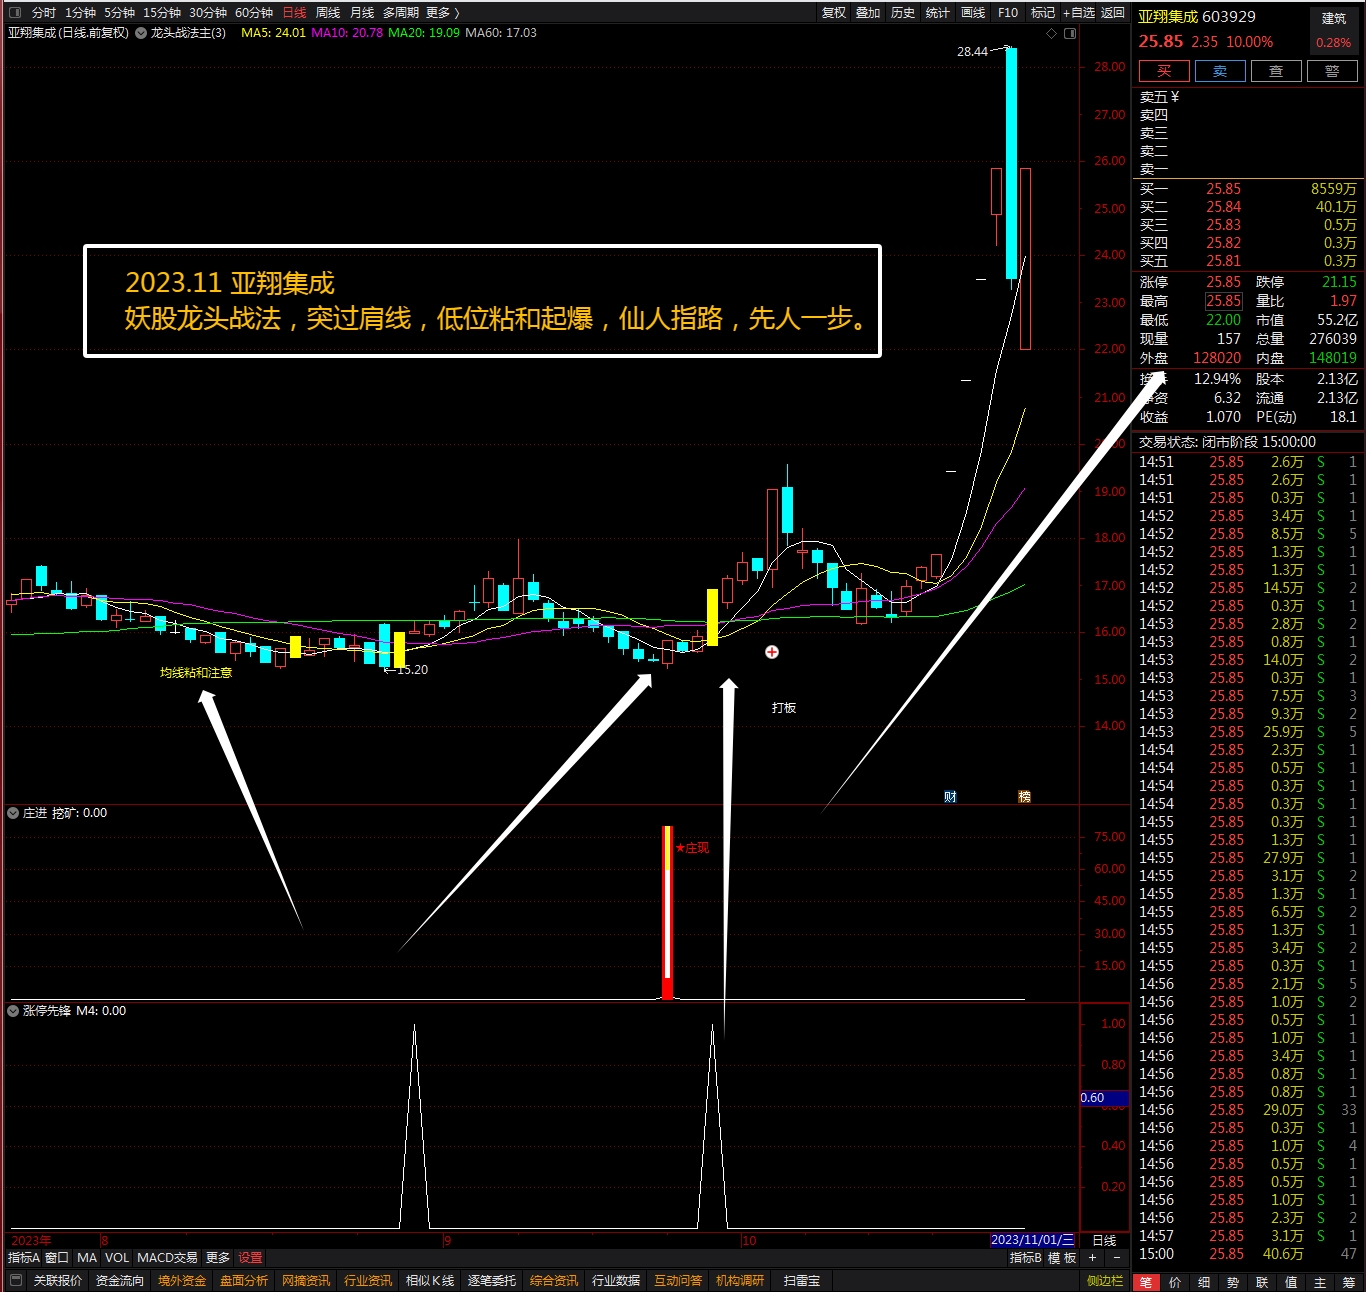
Task: Open the 更多 periods dropdown
Action: pyautogui.click(x=442, y=13)
